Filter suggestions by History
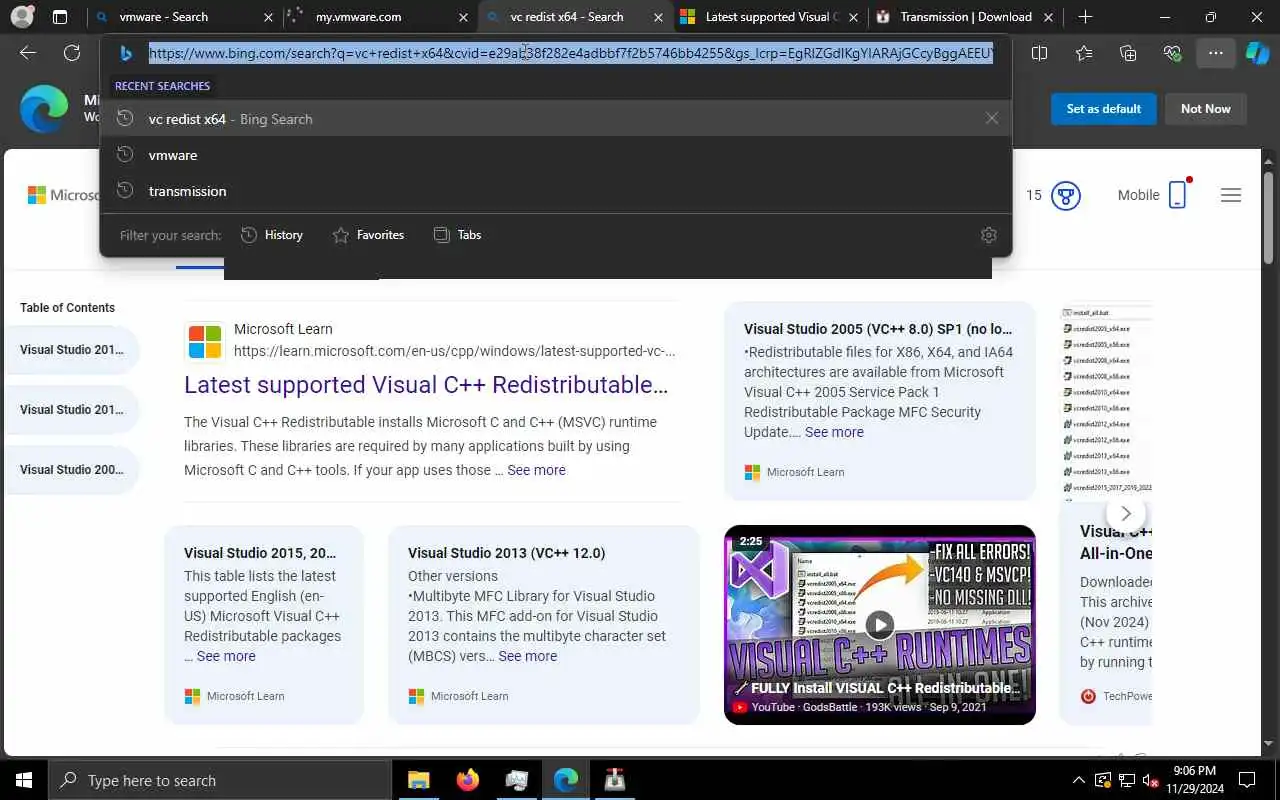 point(272,235)
